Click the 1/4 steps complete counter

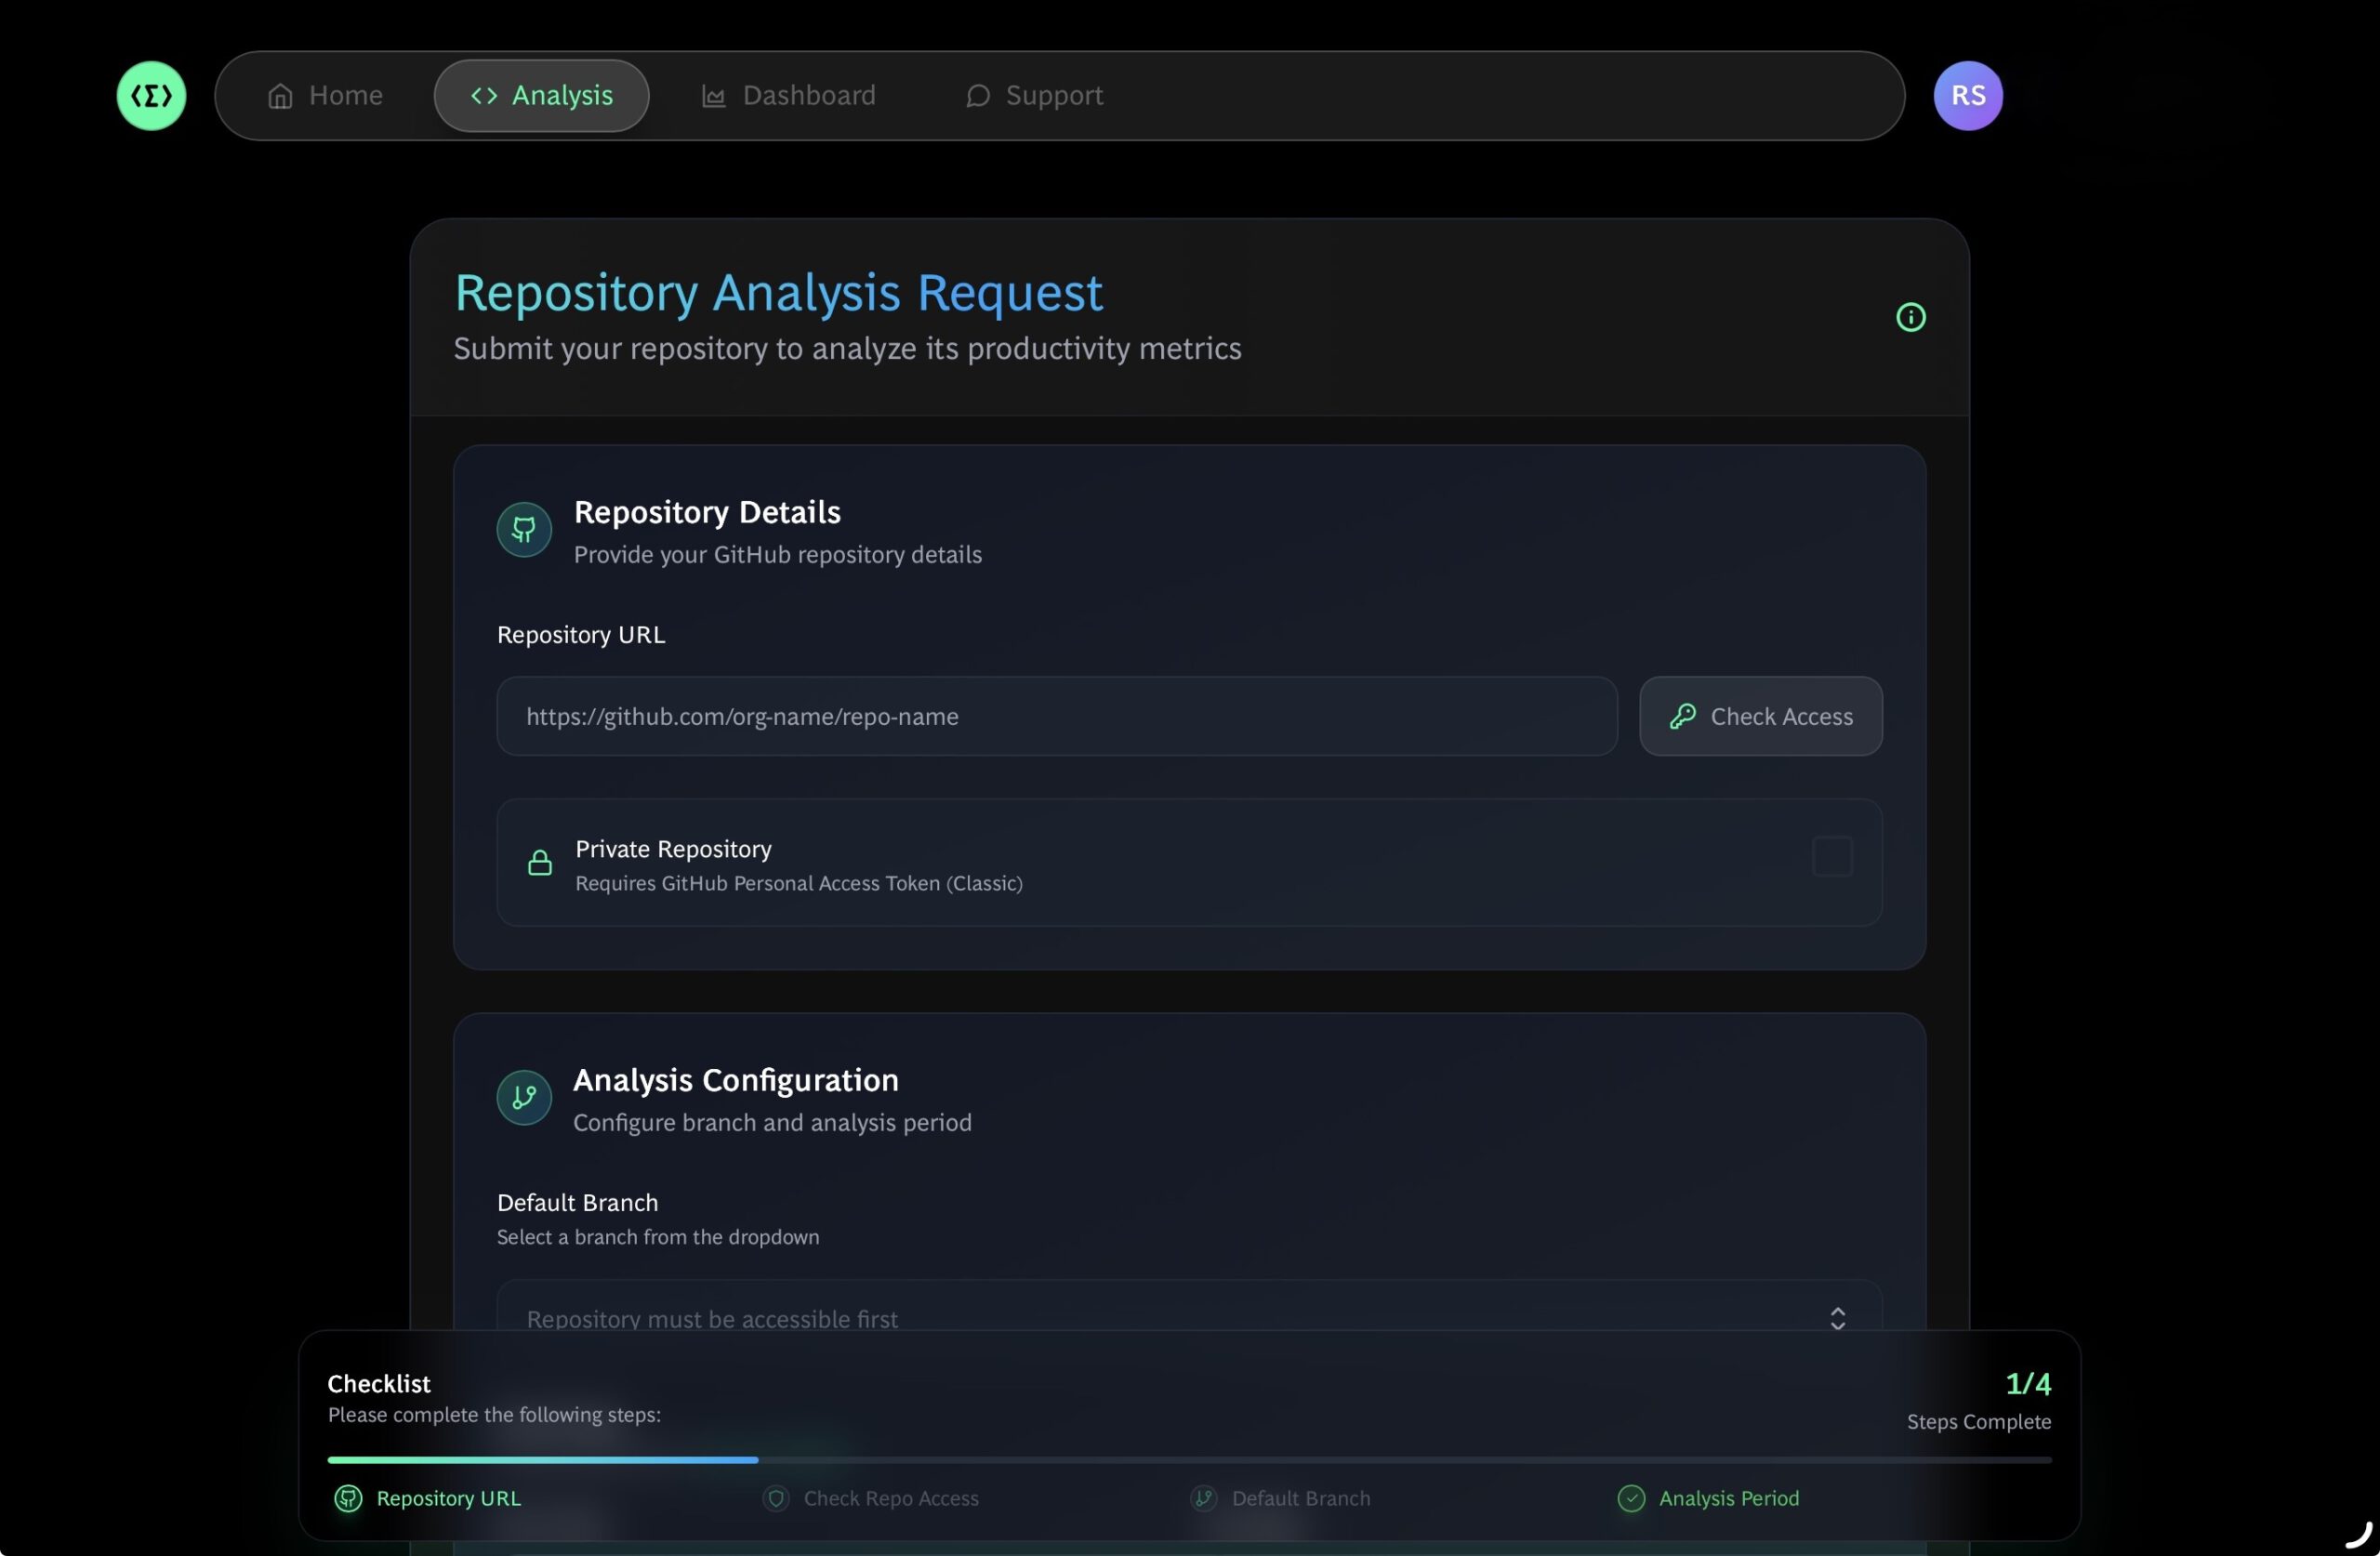pos(2028,1383)
